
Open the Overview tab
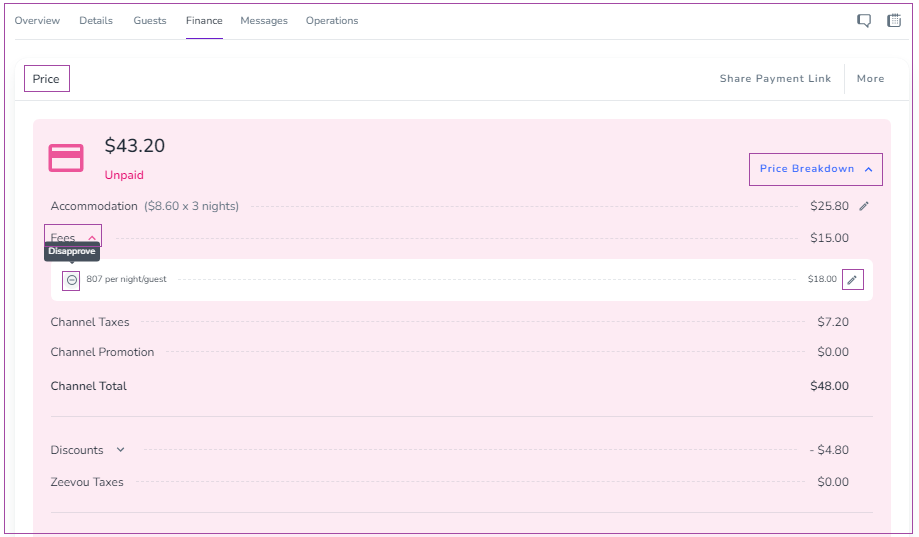(37, 21)
